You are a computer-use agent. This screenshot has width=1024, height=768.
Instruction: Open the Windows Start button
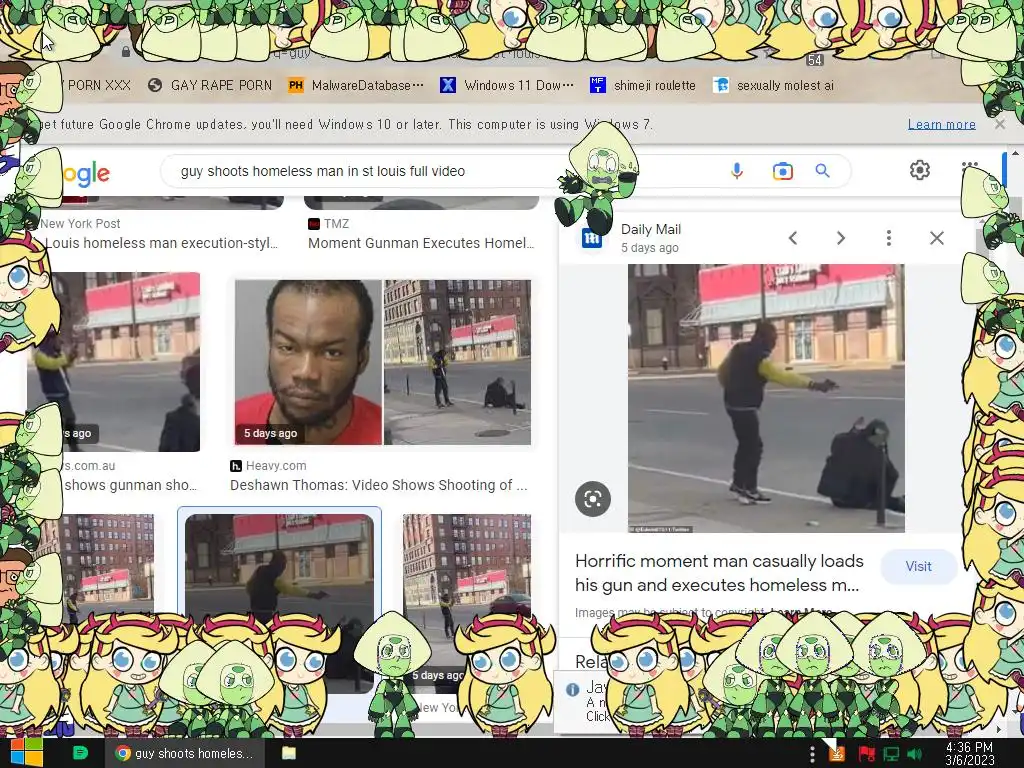coord(26,752)
